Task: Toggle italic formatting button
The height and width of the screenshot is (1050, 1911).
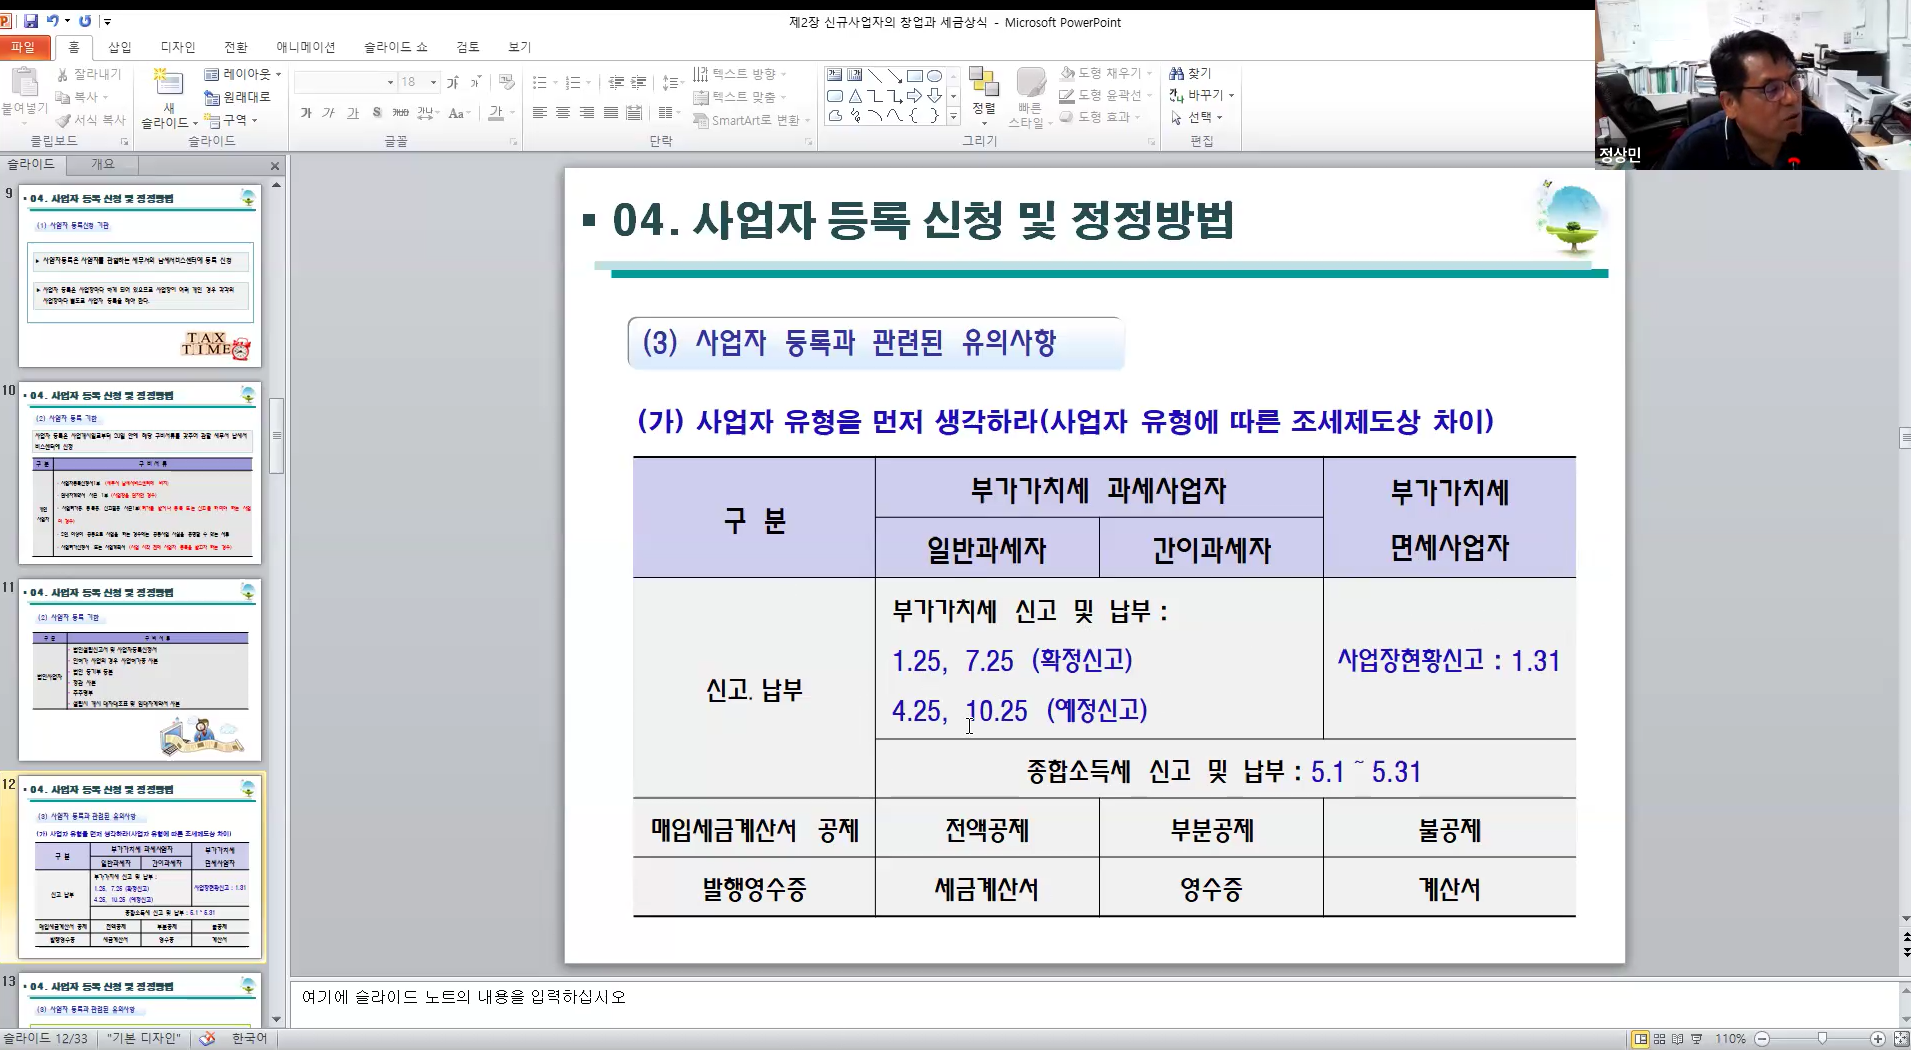Action: coord(329,113)
